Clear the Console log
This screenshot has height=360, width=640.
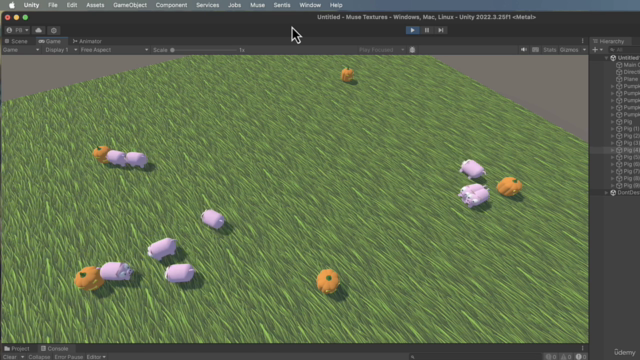[x=9, y=357]
